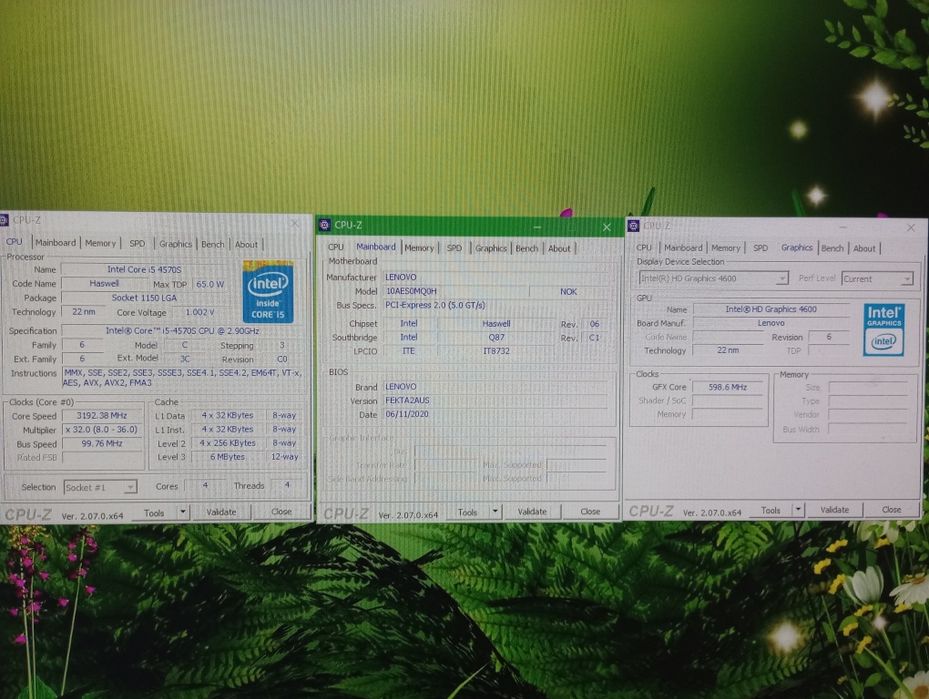Click BIOS Version value FEKTA2AUS
The width and height of the screenshot is (929, 699).
click(496, 400)
